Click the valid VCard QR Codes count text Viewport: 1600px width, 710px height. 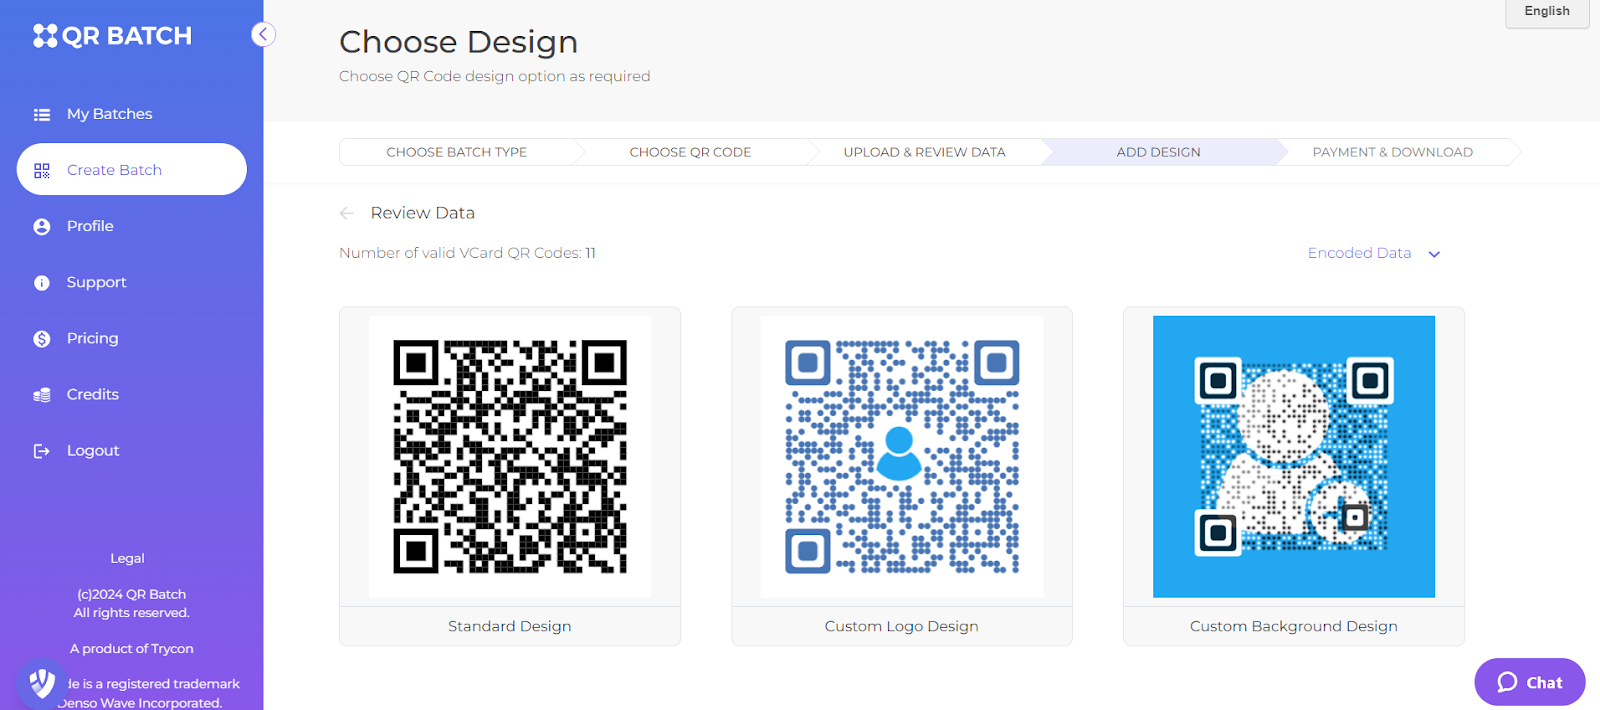click(467, 253)
